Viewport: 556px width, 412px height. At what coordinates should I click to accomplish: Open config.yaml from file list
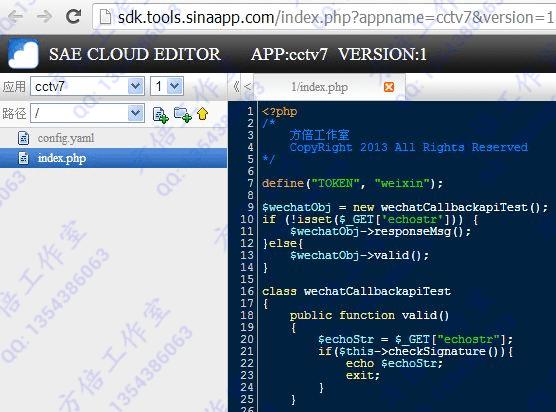point(66,138)
